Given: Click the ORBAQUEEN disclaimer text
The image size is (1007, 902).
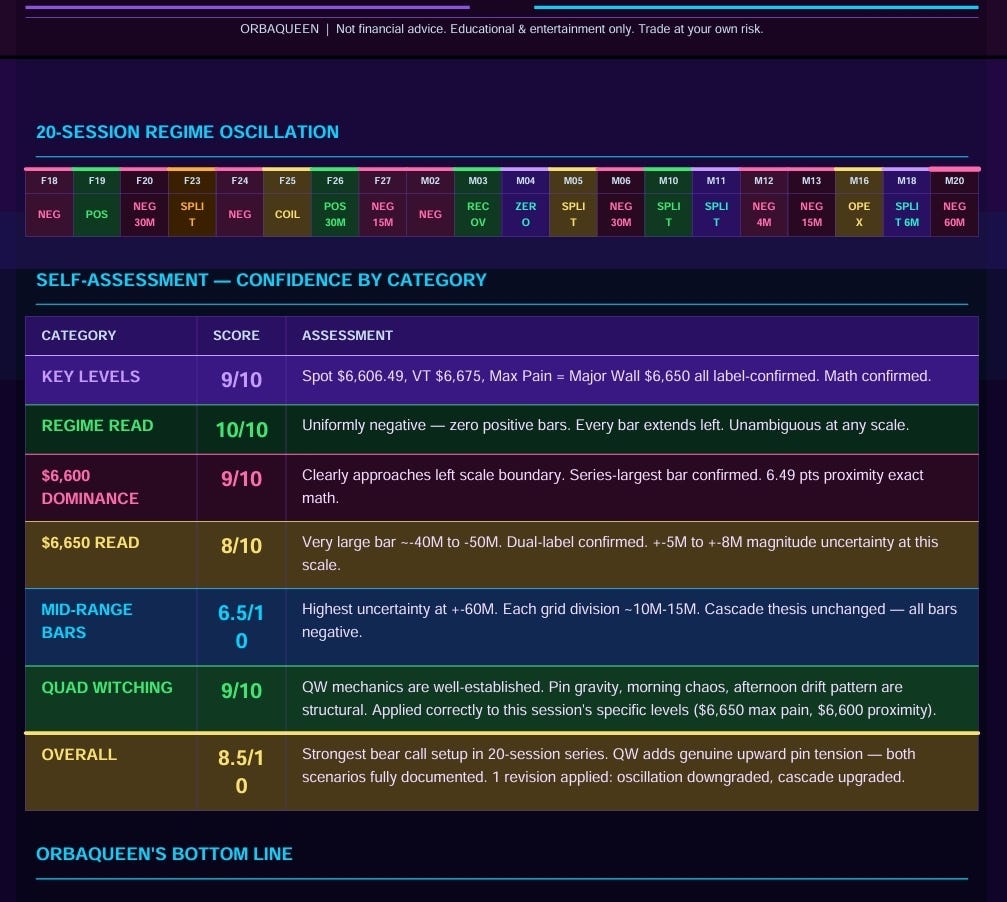Looking at the screenshot, I should pos(502,29).
